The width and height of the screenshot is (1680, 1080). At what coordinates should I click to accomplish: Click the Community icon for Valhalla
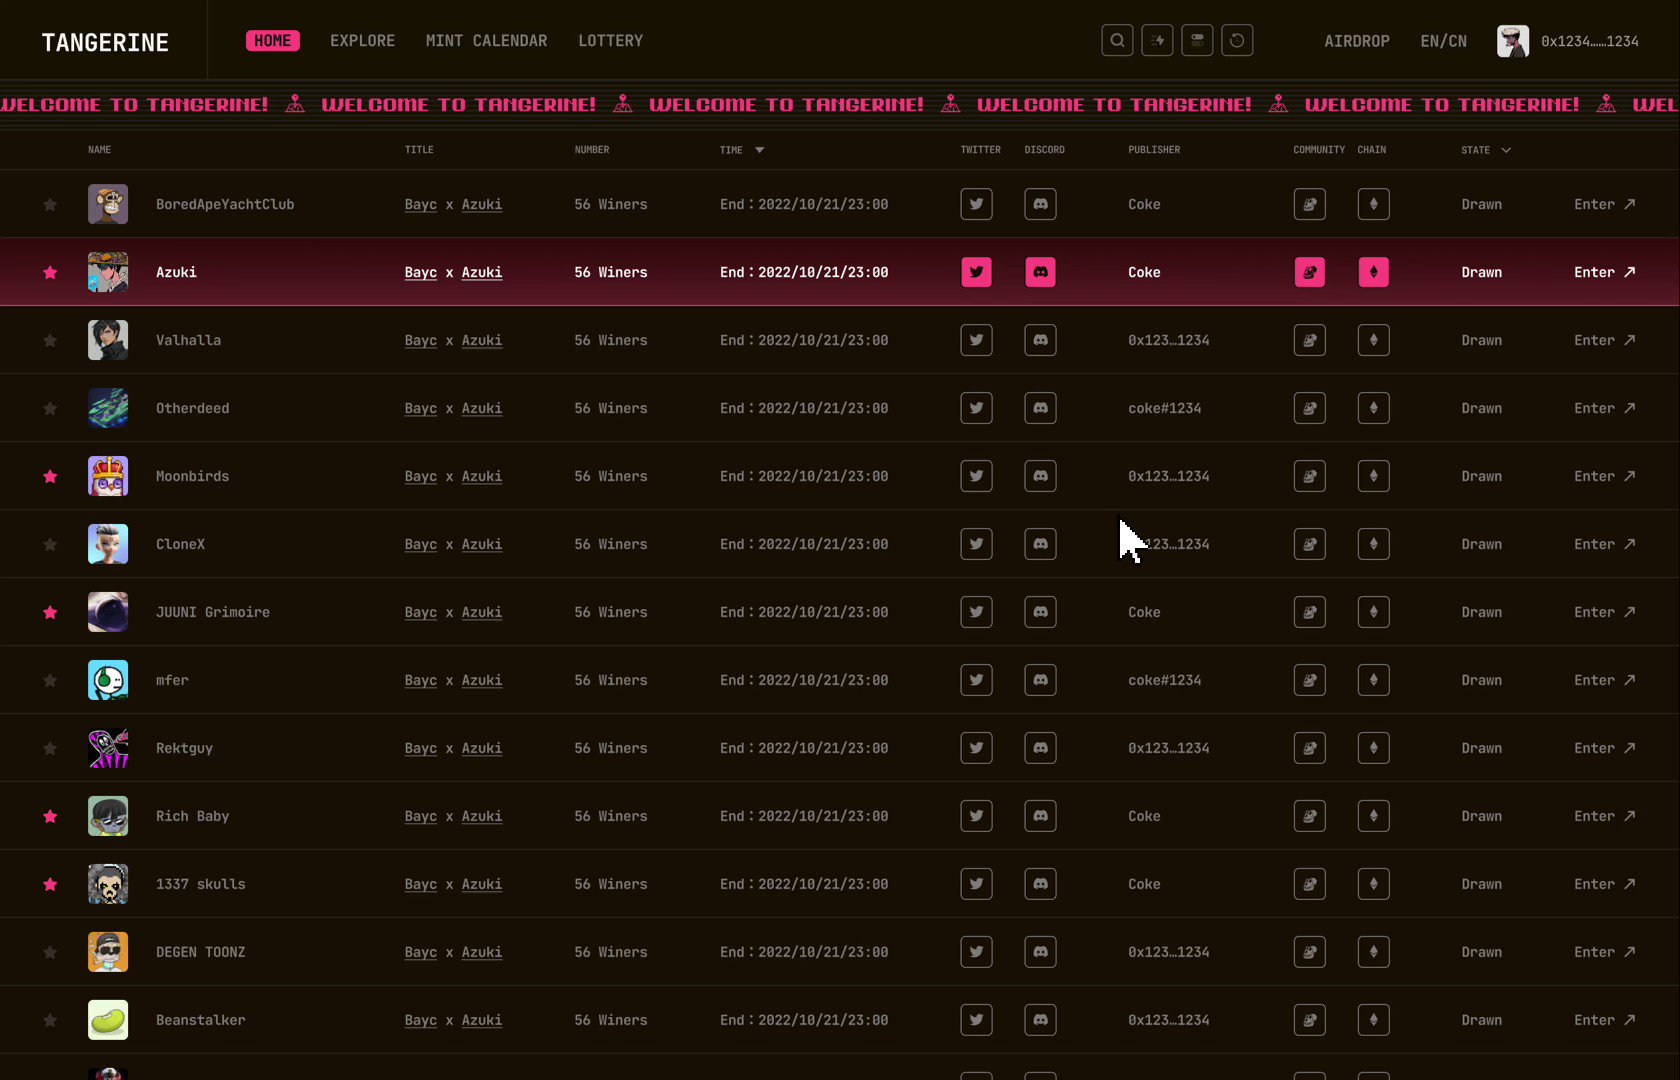[1310, 340]
